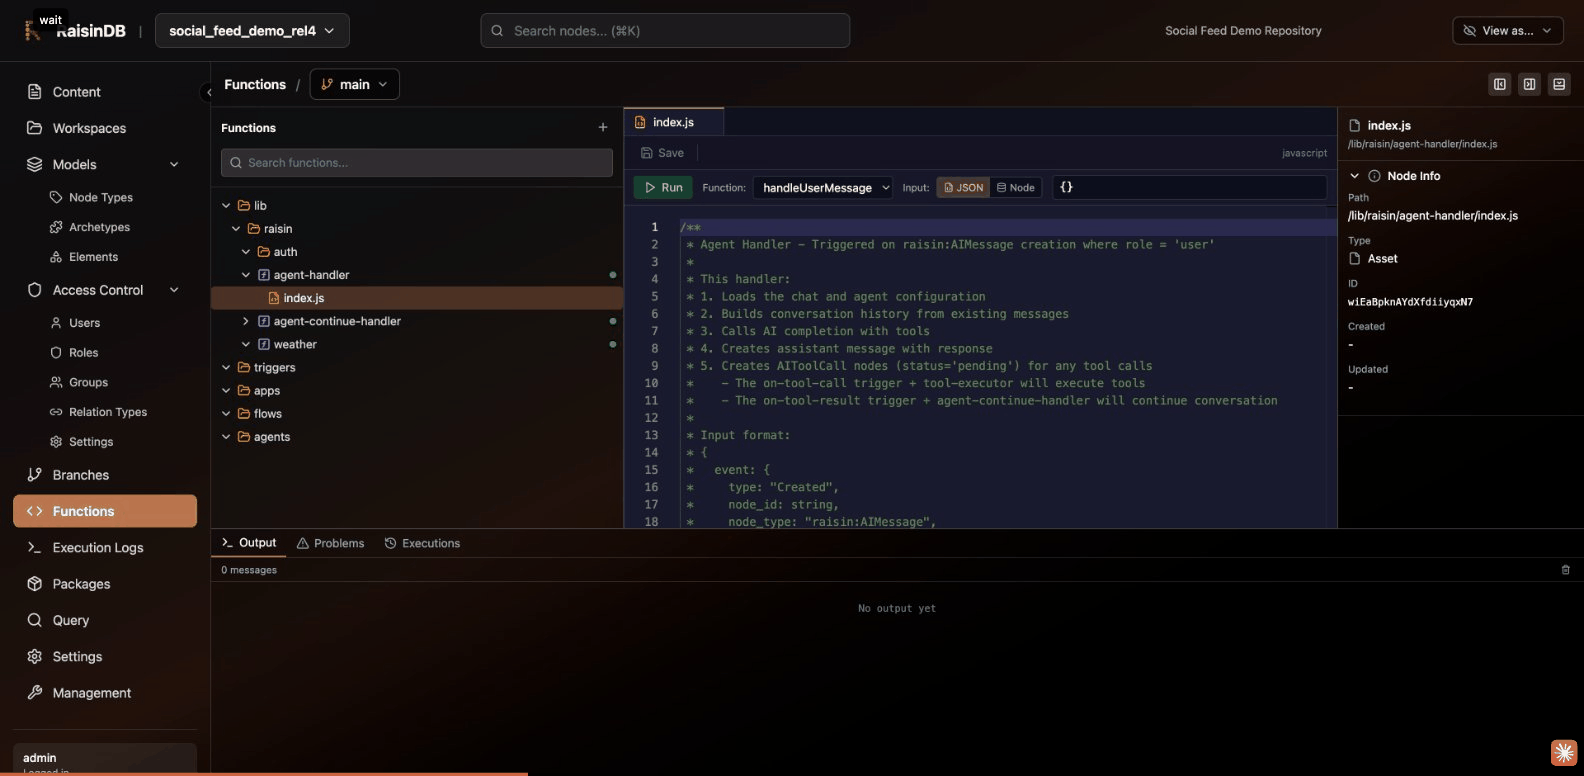Collapse the triggers folder

pyautogui.click(x=226, y=368)
